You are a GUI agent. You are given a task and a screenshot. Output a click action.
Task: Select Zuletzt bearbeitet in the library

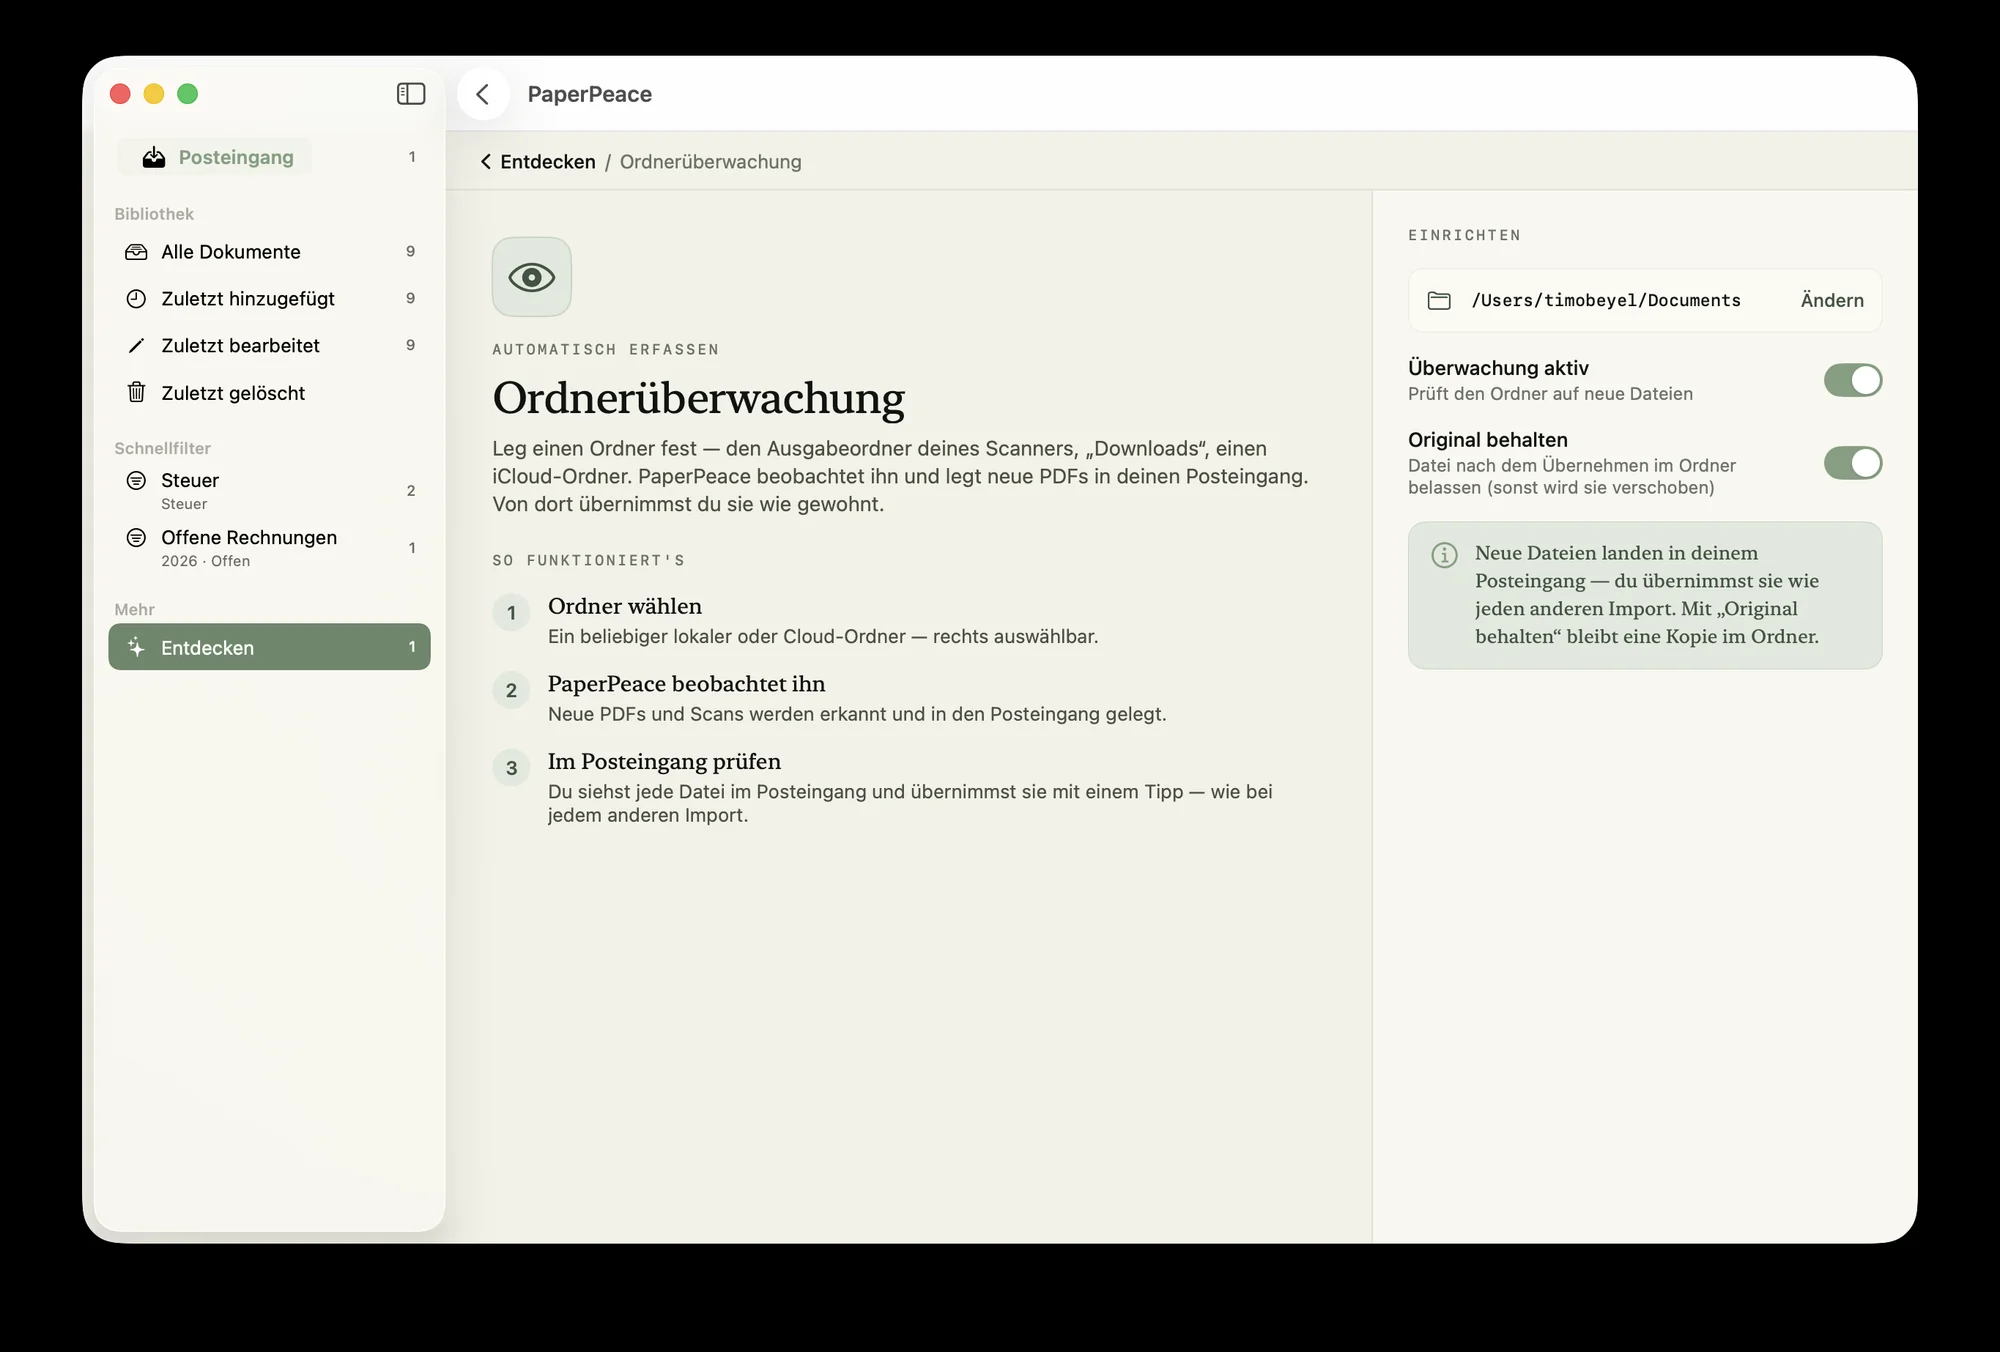tap(269, 346)
